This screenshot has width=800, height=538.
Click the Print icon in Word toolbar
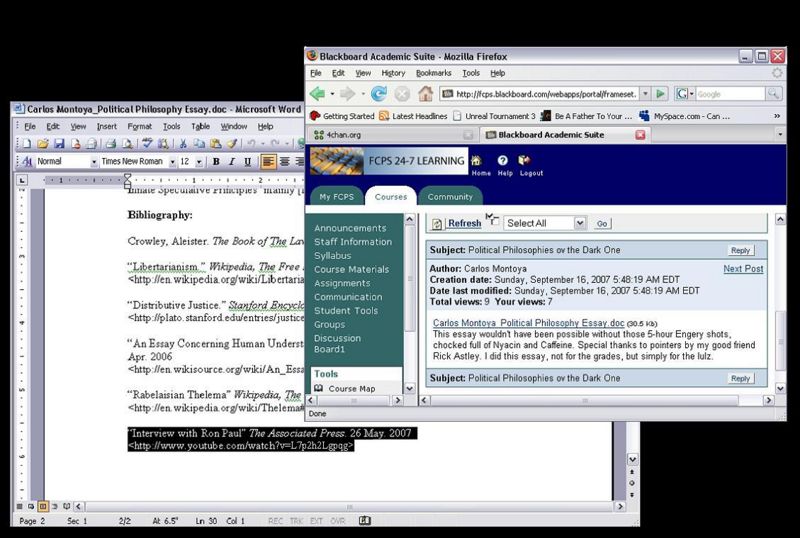click(110, 144)
